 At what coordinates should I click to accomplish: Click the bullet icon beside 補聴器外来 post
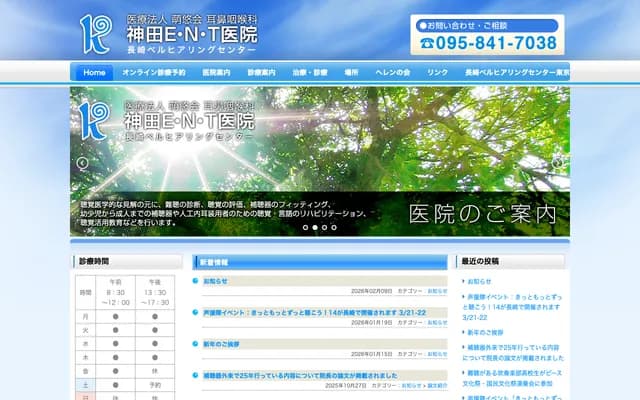[x=196, y=375]
